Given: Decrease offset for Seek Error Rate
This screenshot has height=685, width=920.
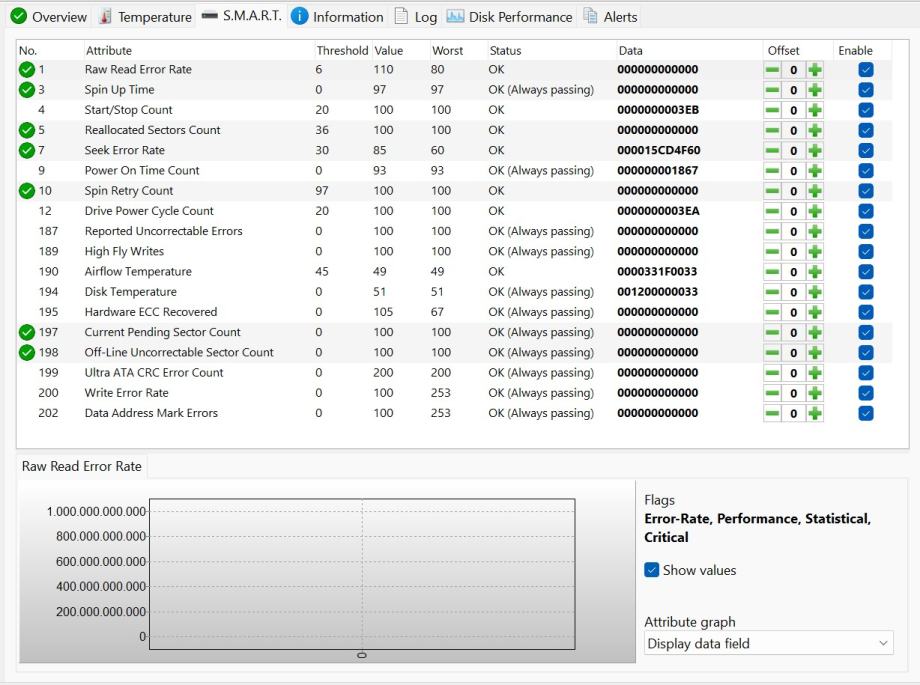Looking at the screenshot, I should 772,151.
